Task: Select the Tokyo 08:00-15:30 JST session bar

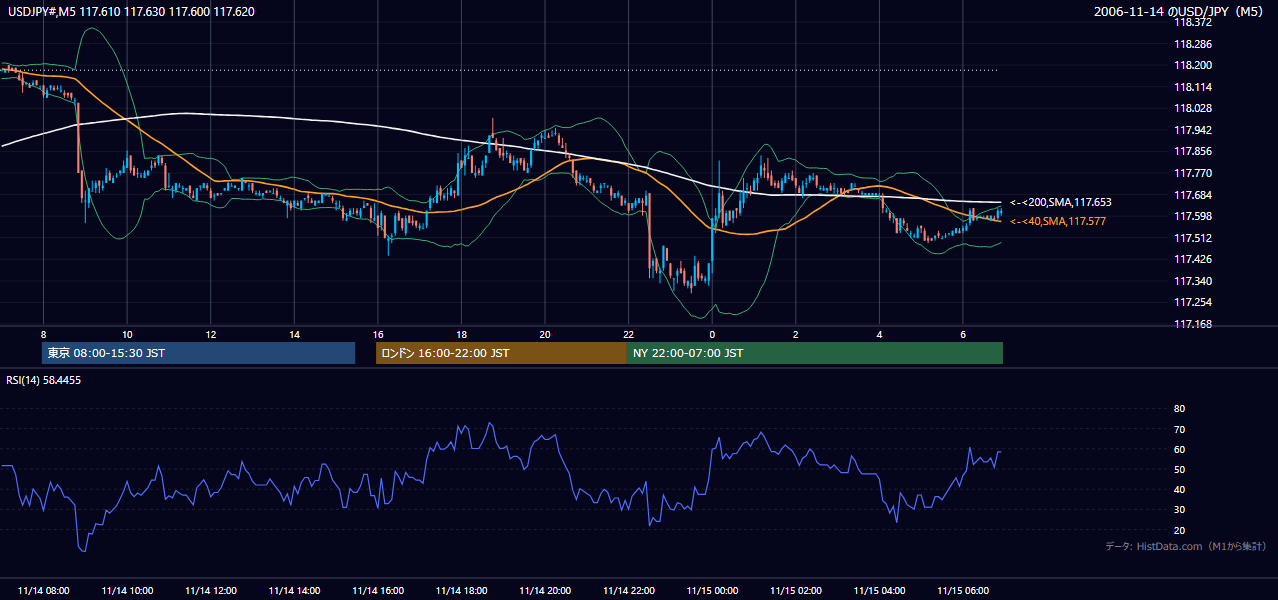Action: point(198,353)
